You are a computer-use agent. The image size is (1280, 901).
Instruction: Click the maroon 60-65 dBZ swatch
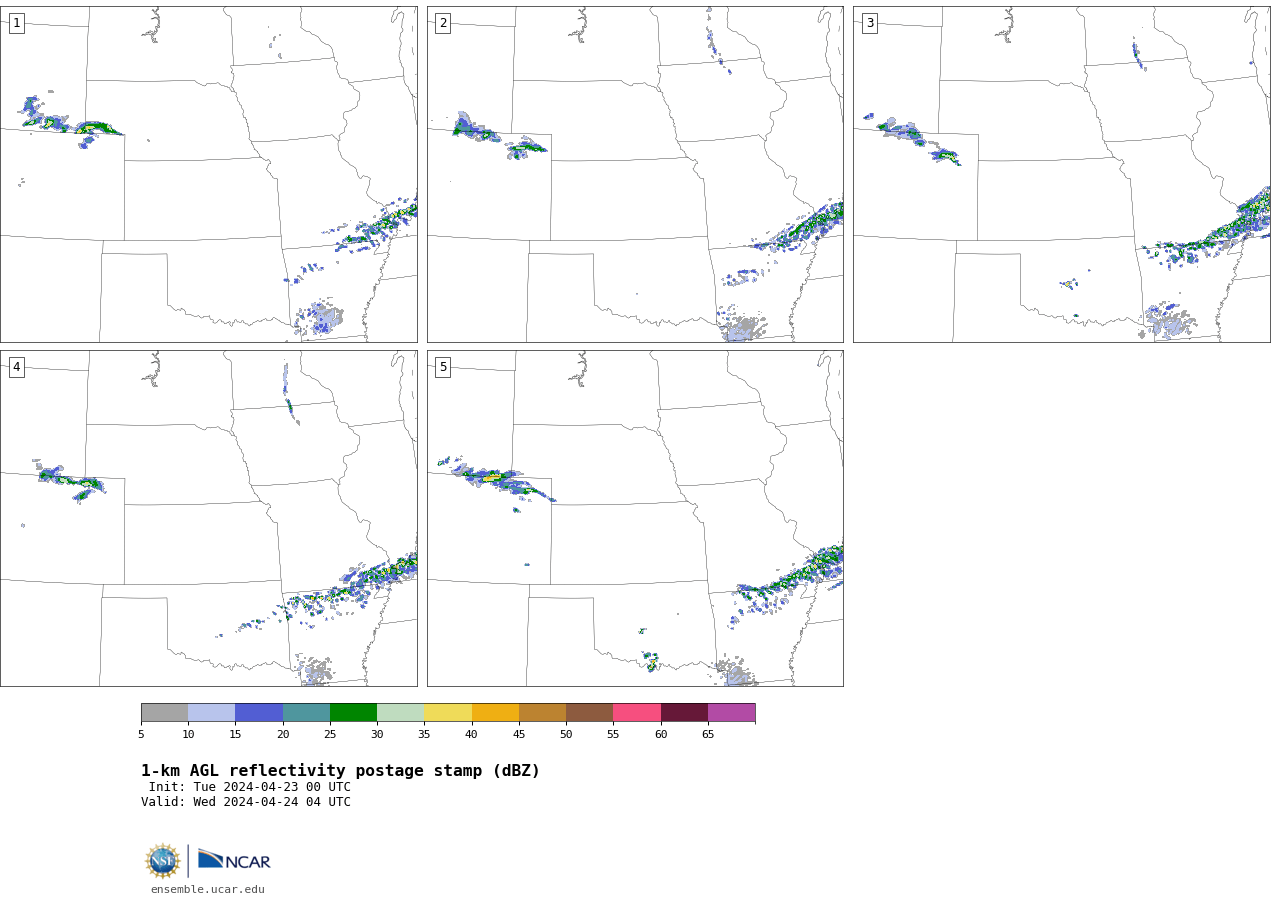coord(684,713)
